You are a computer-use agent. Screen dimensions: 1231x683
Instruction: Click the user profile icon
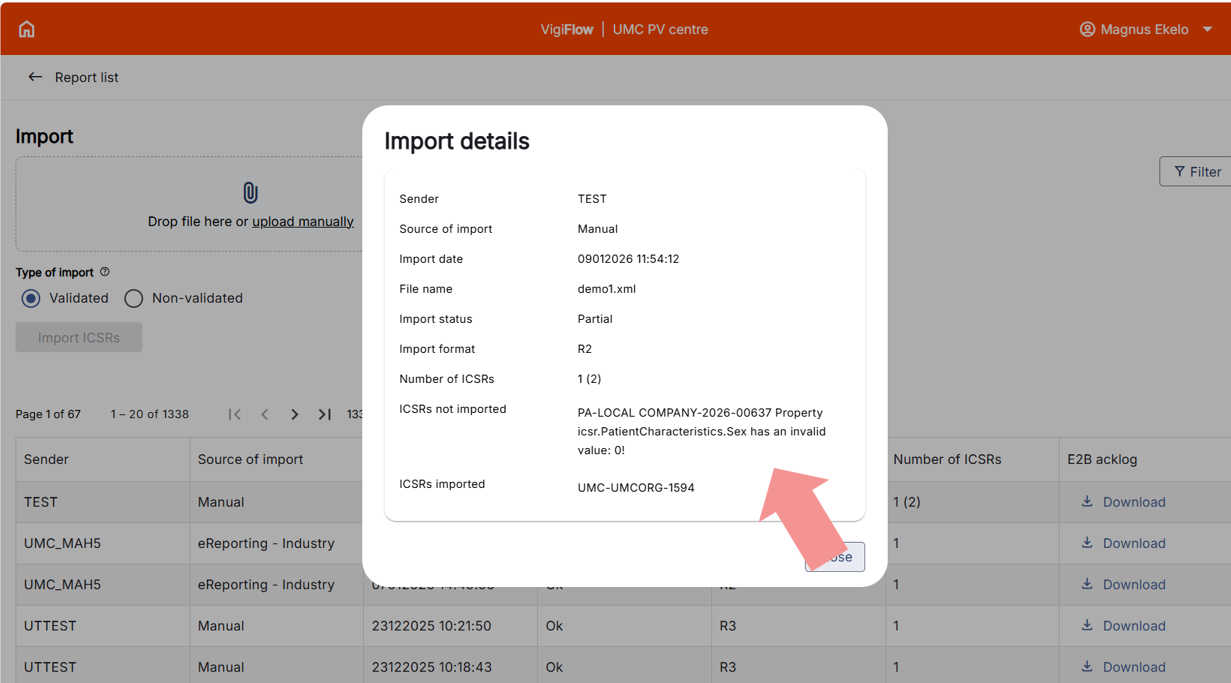1087,29
